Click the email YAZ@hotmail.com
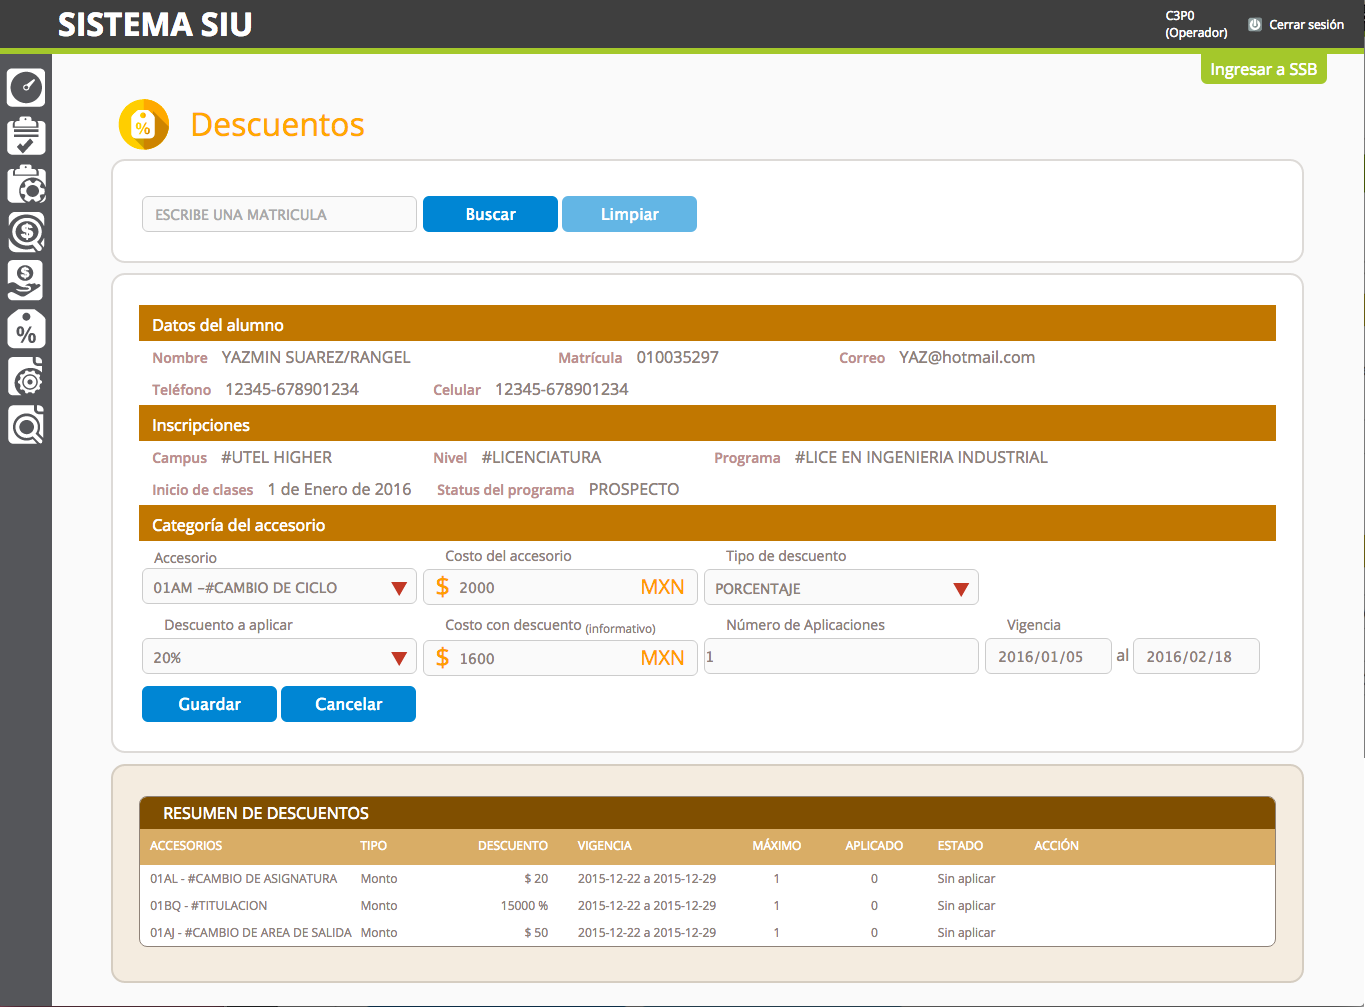 967,357
